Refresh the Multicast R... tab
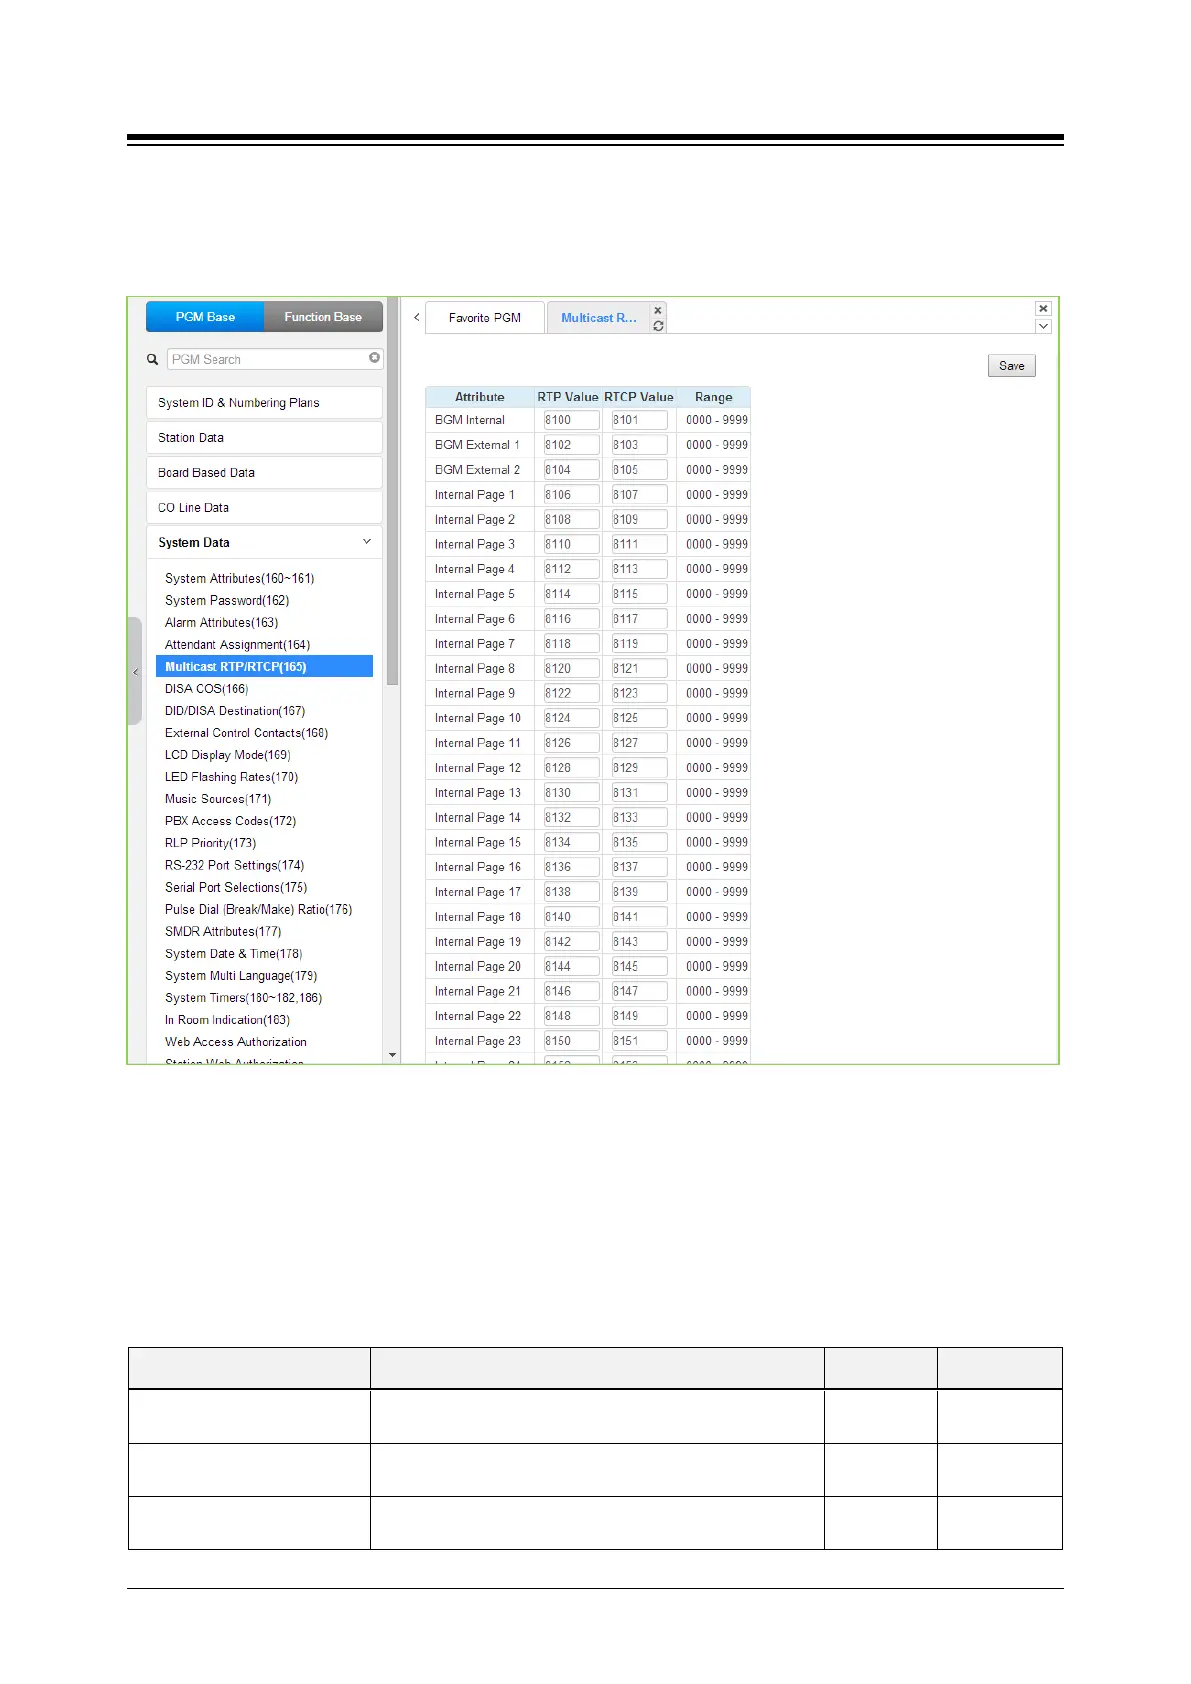This screenshot has height=1684, width=1191. [658, 326]
